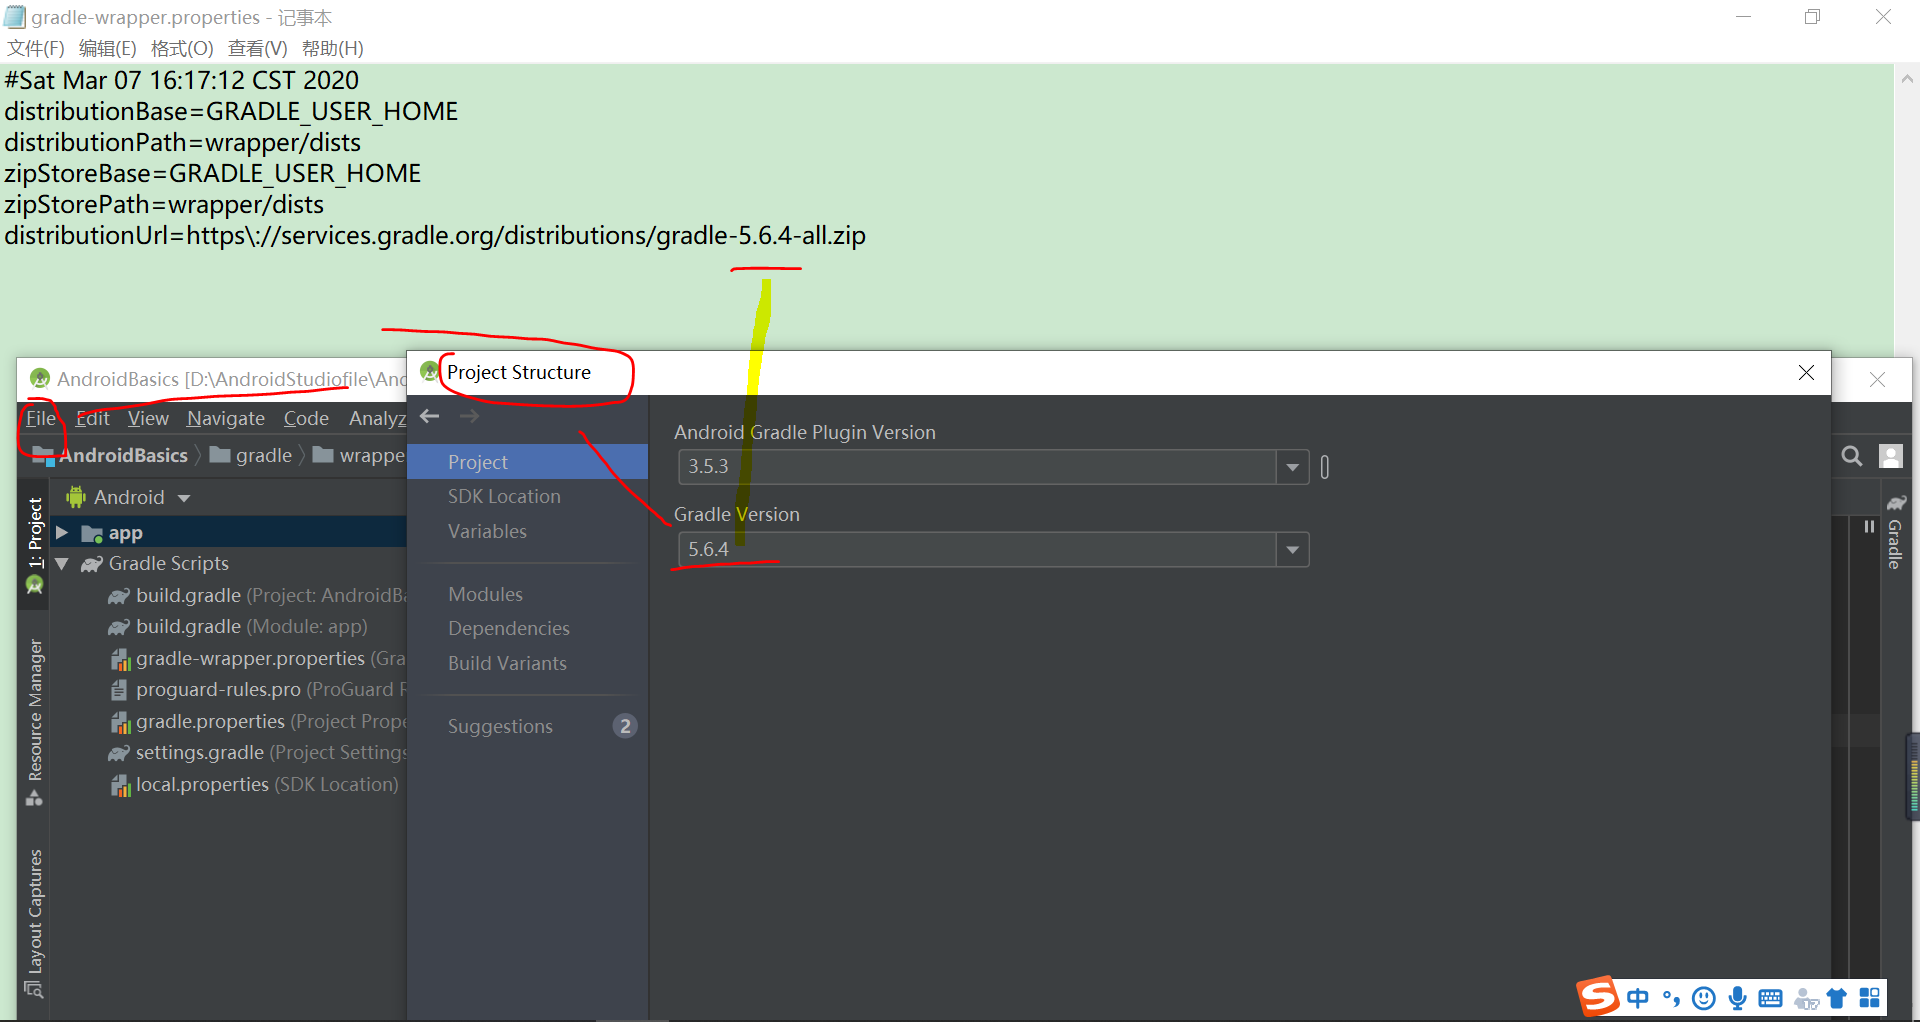Screen dimensions: 1920x1022
Task: Open the emoji panel in Sogou bar
Action: tap(1704, 998)
